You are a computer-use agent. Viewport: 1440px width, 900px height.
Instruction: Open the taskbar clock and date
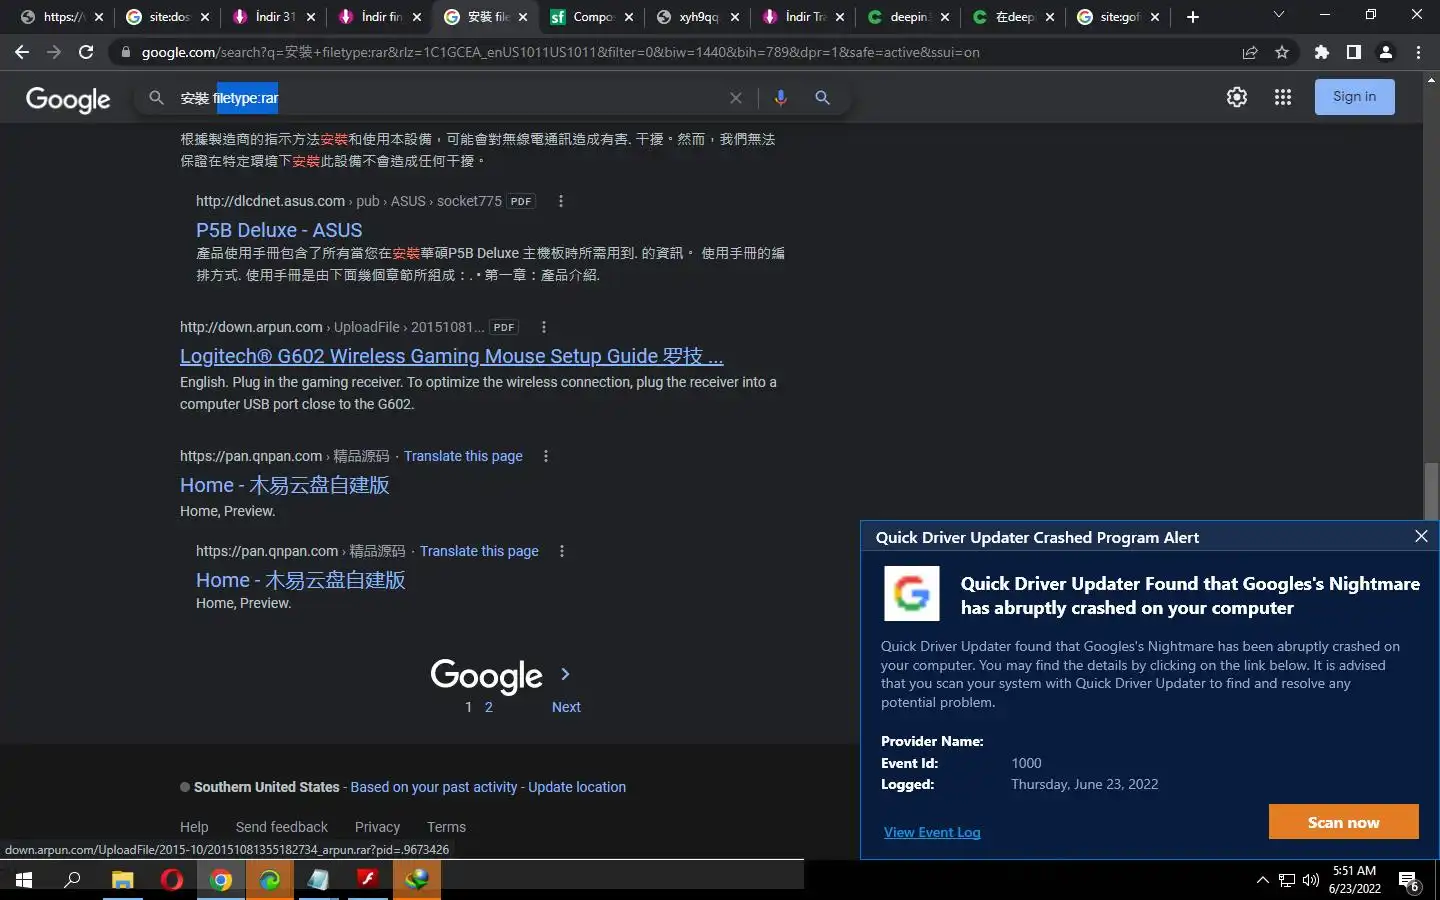pyautogui.click(x=1355, y=880)
